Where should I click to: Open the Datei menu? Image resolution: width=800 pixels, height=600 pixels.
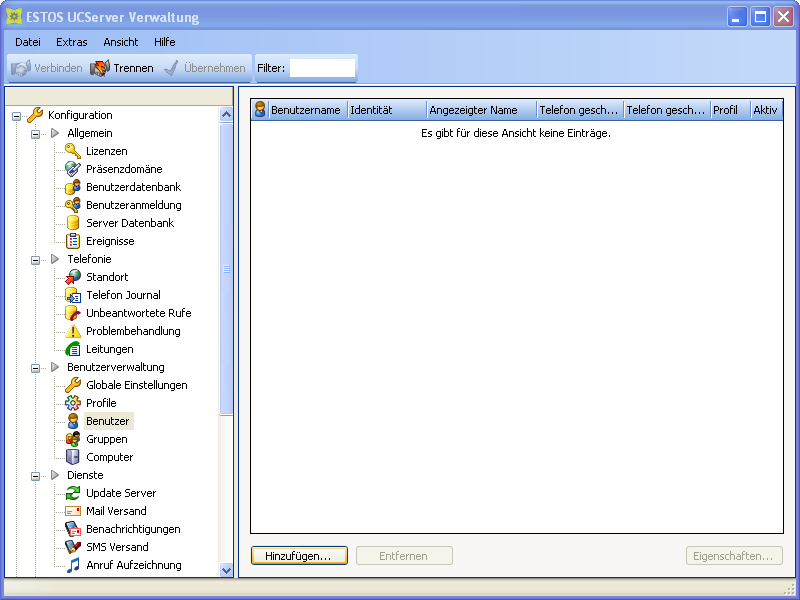[28, 42]
